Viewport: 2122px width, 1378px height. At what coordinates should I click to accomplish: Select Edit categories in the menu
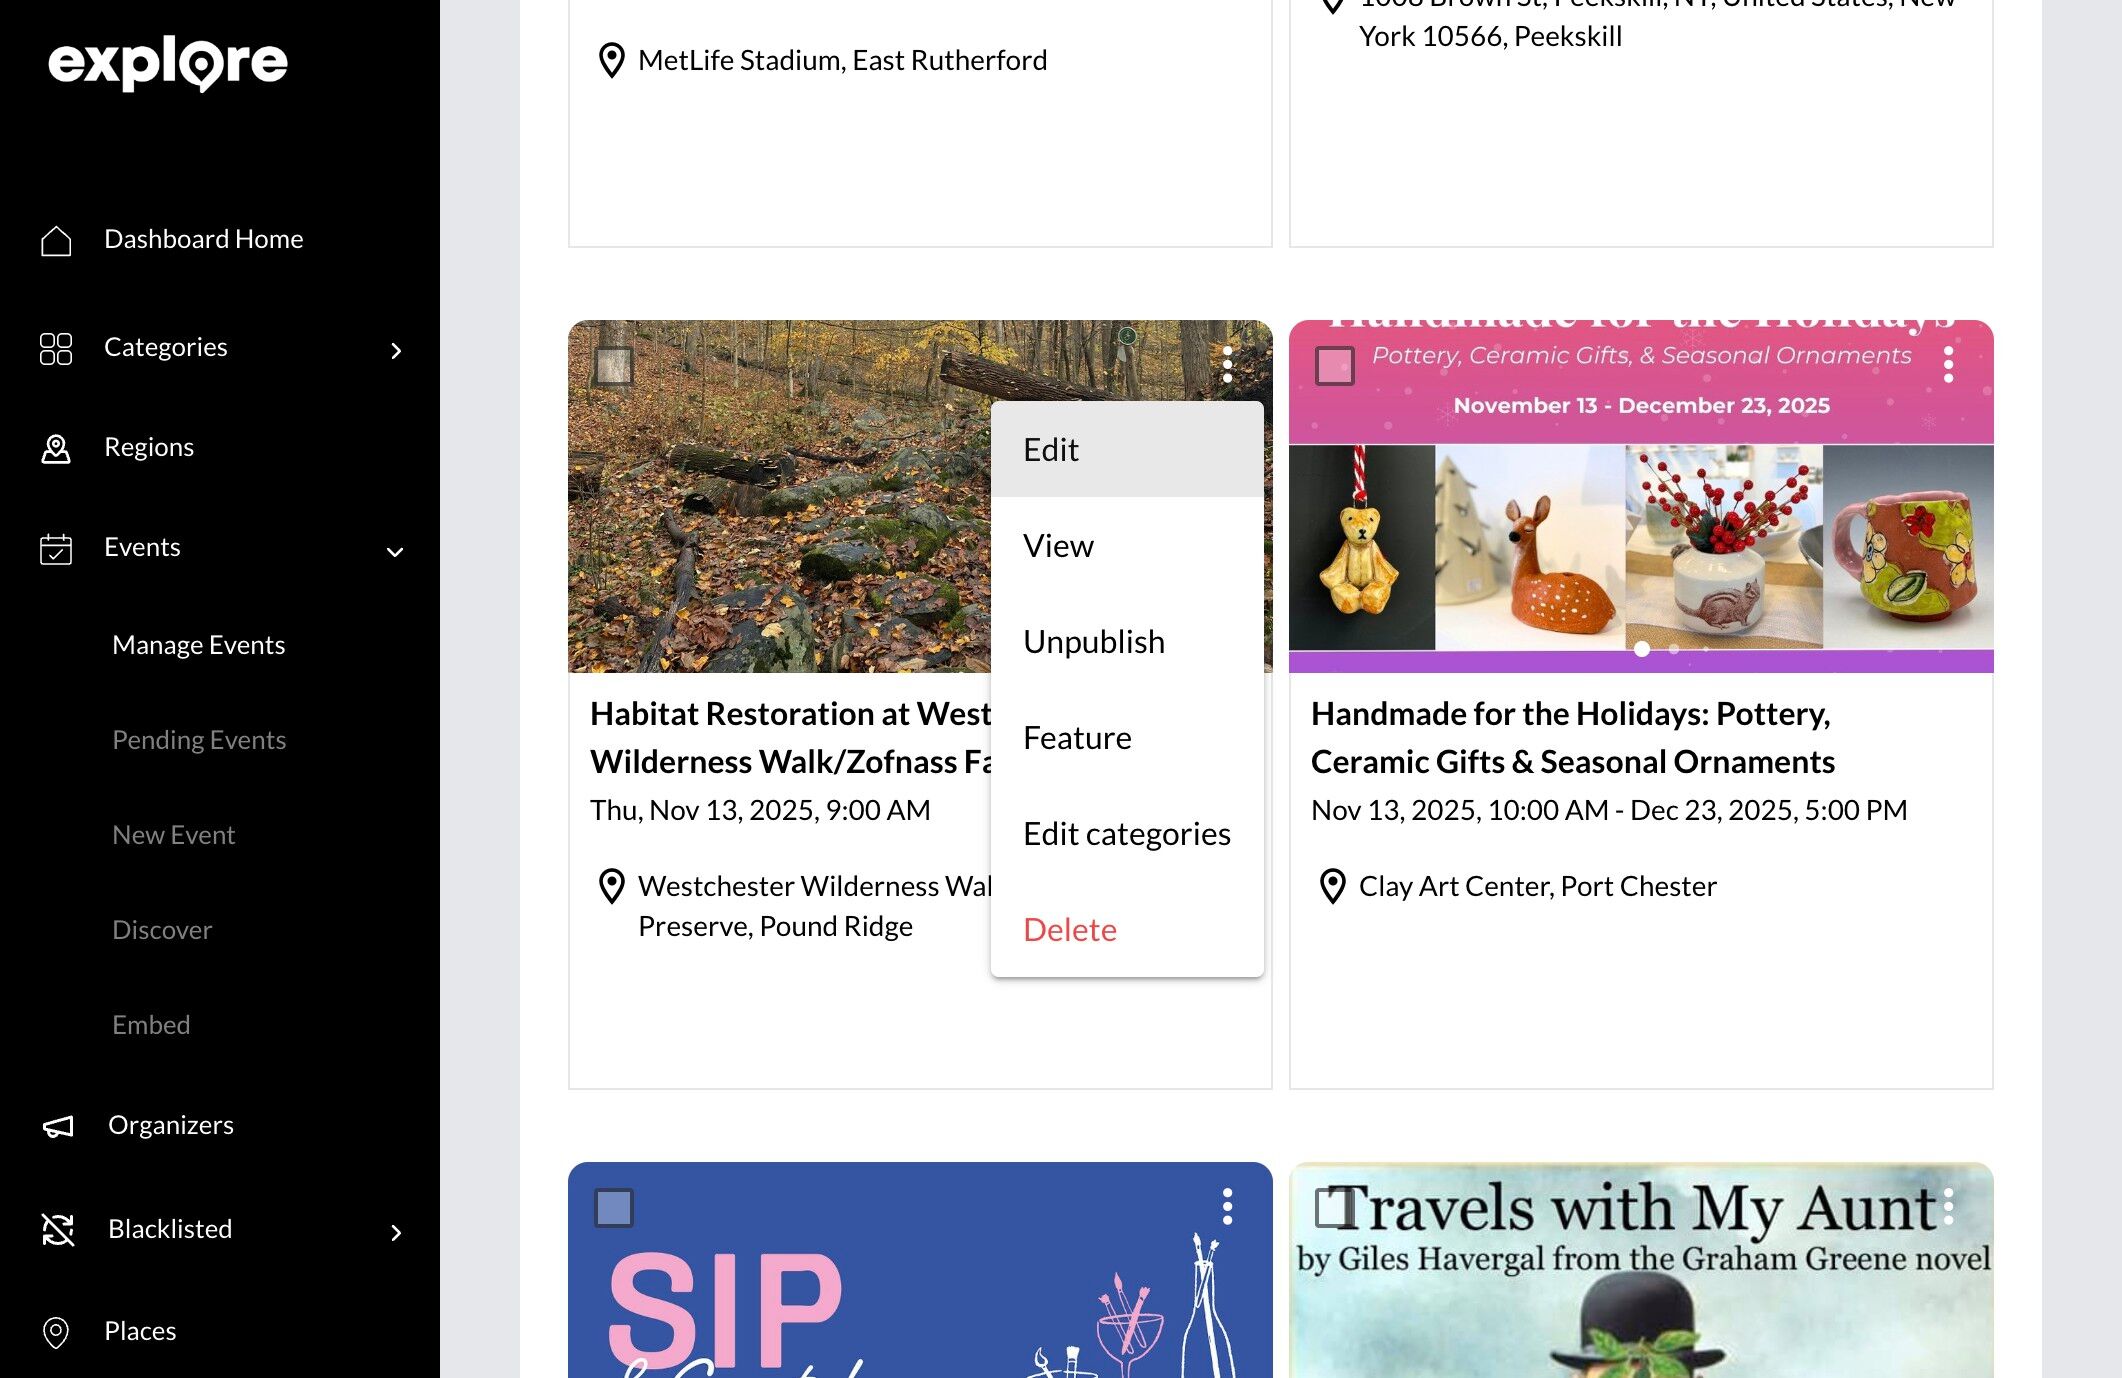(1127, 834)
